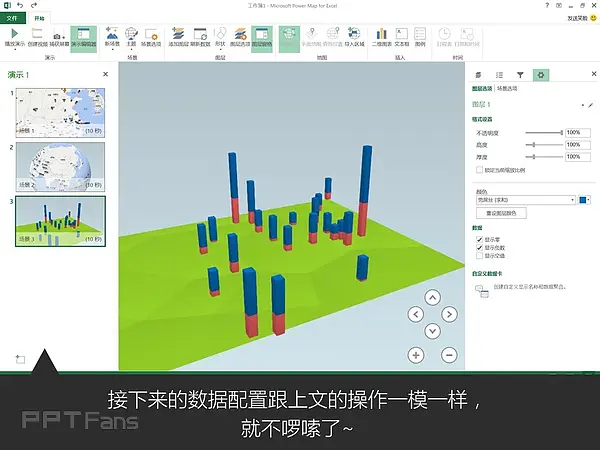Tilt the map up with up arrow
Image resolution: width=600 pixels, height=450 pixels.
pyautogui.click(x=432, y=297)
